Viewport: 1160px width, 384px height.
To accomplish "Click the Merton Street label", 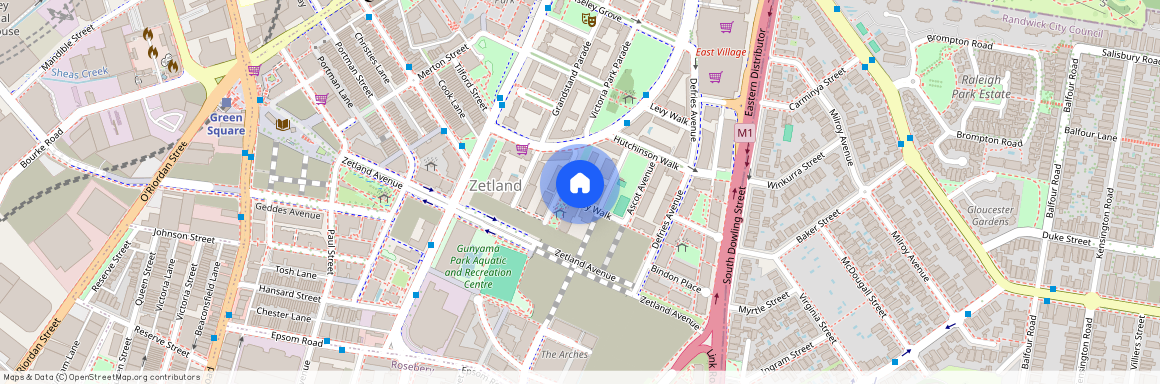I will tap(443, 62).
